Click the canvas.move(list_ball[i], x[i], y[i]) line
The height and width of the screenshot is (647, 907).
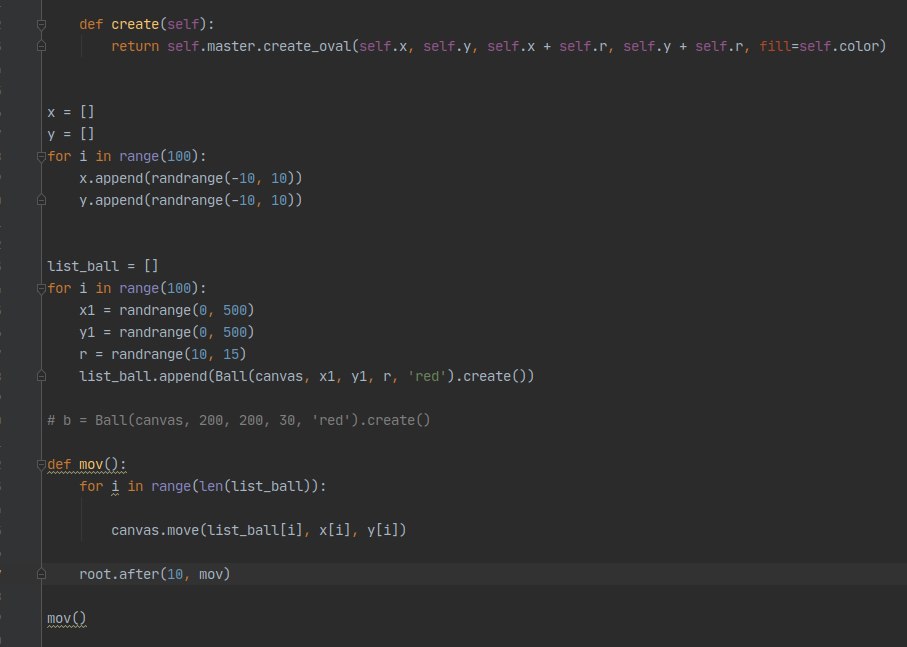point(259,530)
